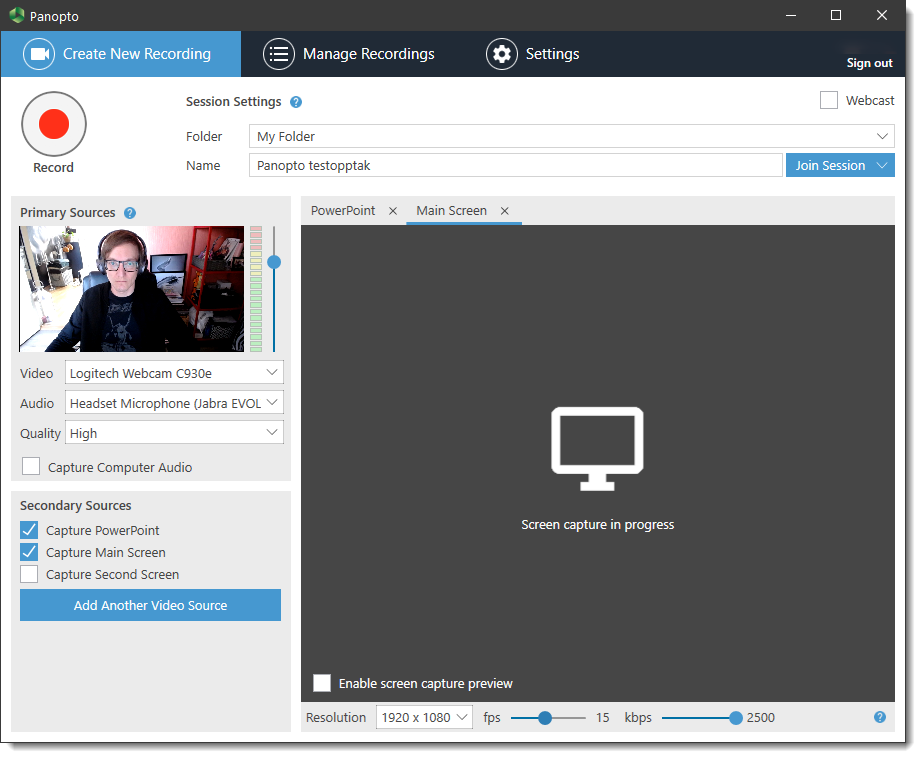921x758 pixels.
Task: Click the microphone volume slider handle
Action: tap(274, 262)
